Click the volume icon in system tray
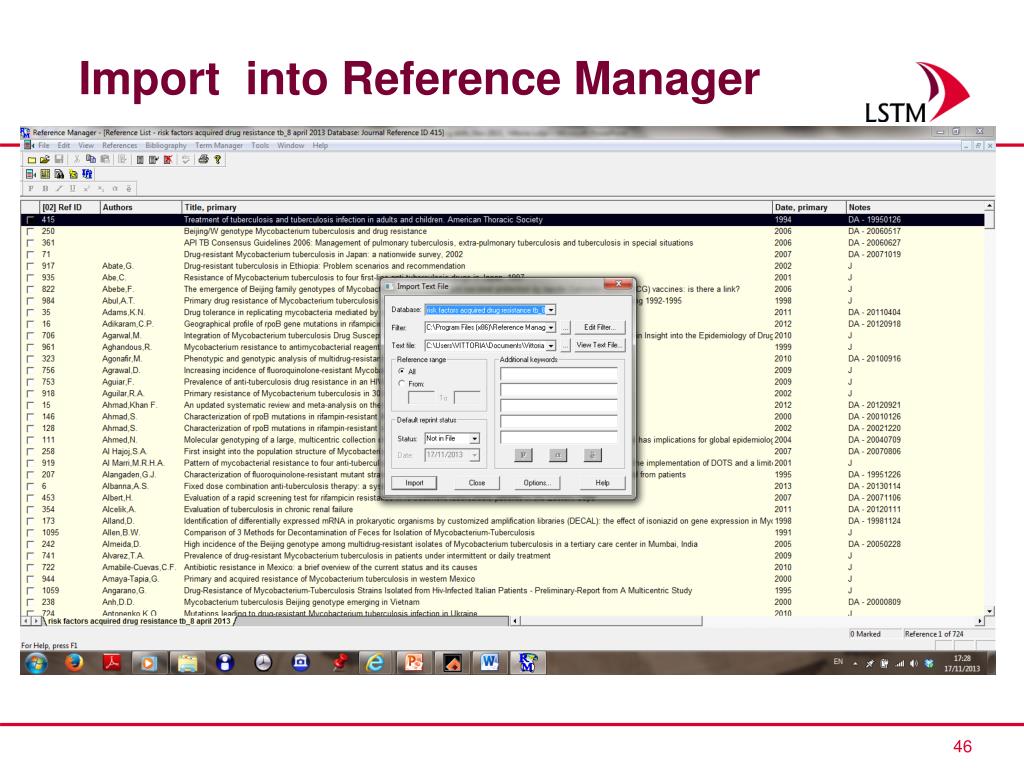Image resolution: width=1024 pixels, height=768 pixels. pyautogui.click(x=913, y=664)
